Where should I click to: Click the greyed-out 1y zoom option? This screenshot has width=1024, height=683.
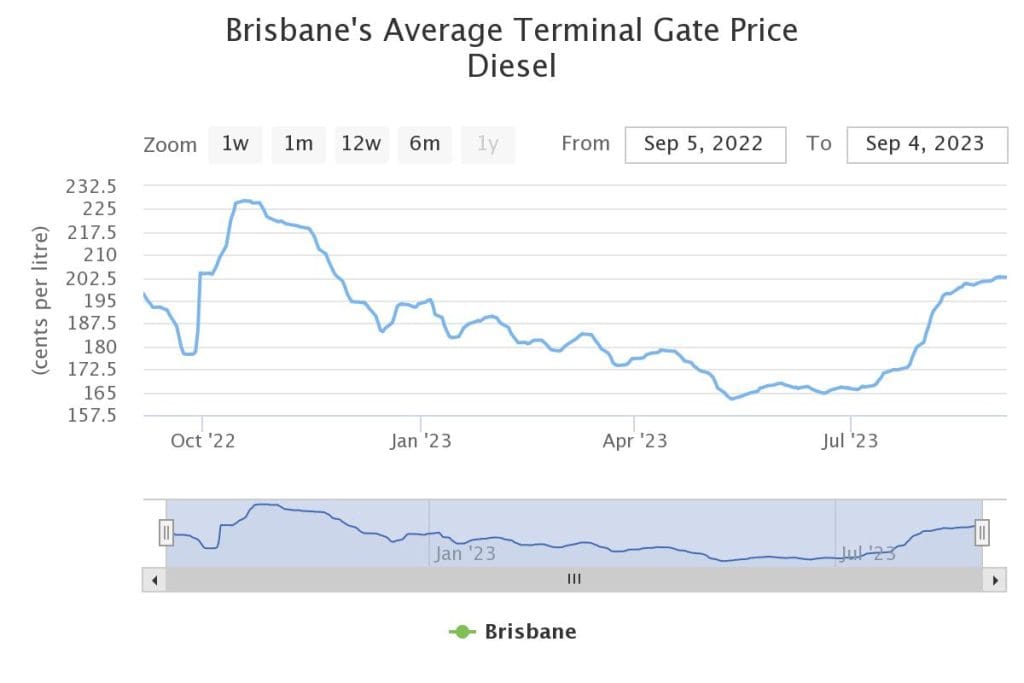pos(487,144)
